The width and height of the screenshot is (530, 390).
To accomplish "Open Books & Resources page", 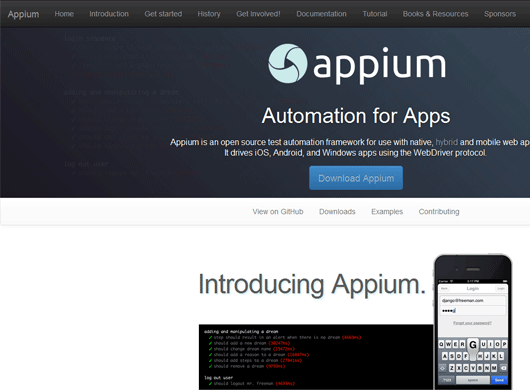I will tap(435, 14).
